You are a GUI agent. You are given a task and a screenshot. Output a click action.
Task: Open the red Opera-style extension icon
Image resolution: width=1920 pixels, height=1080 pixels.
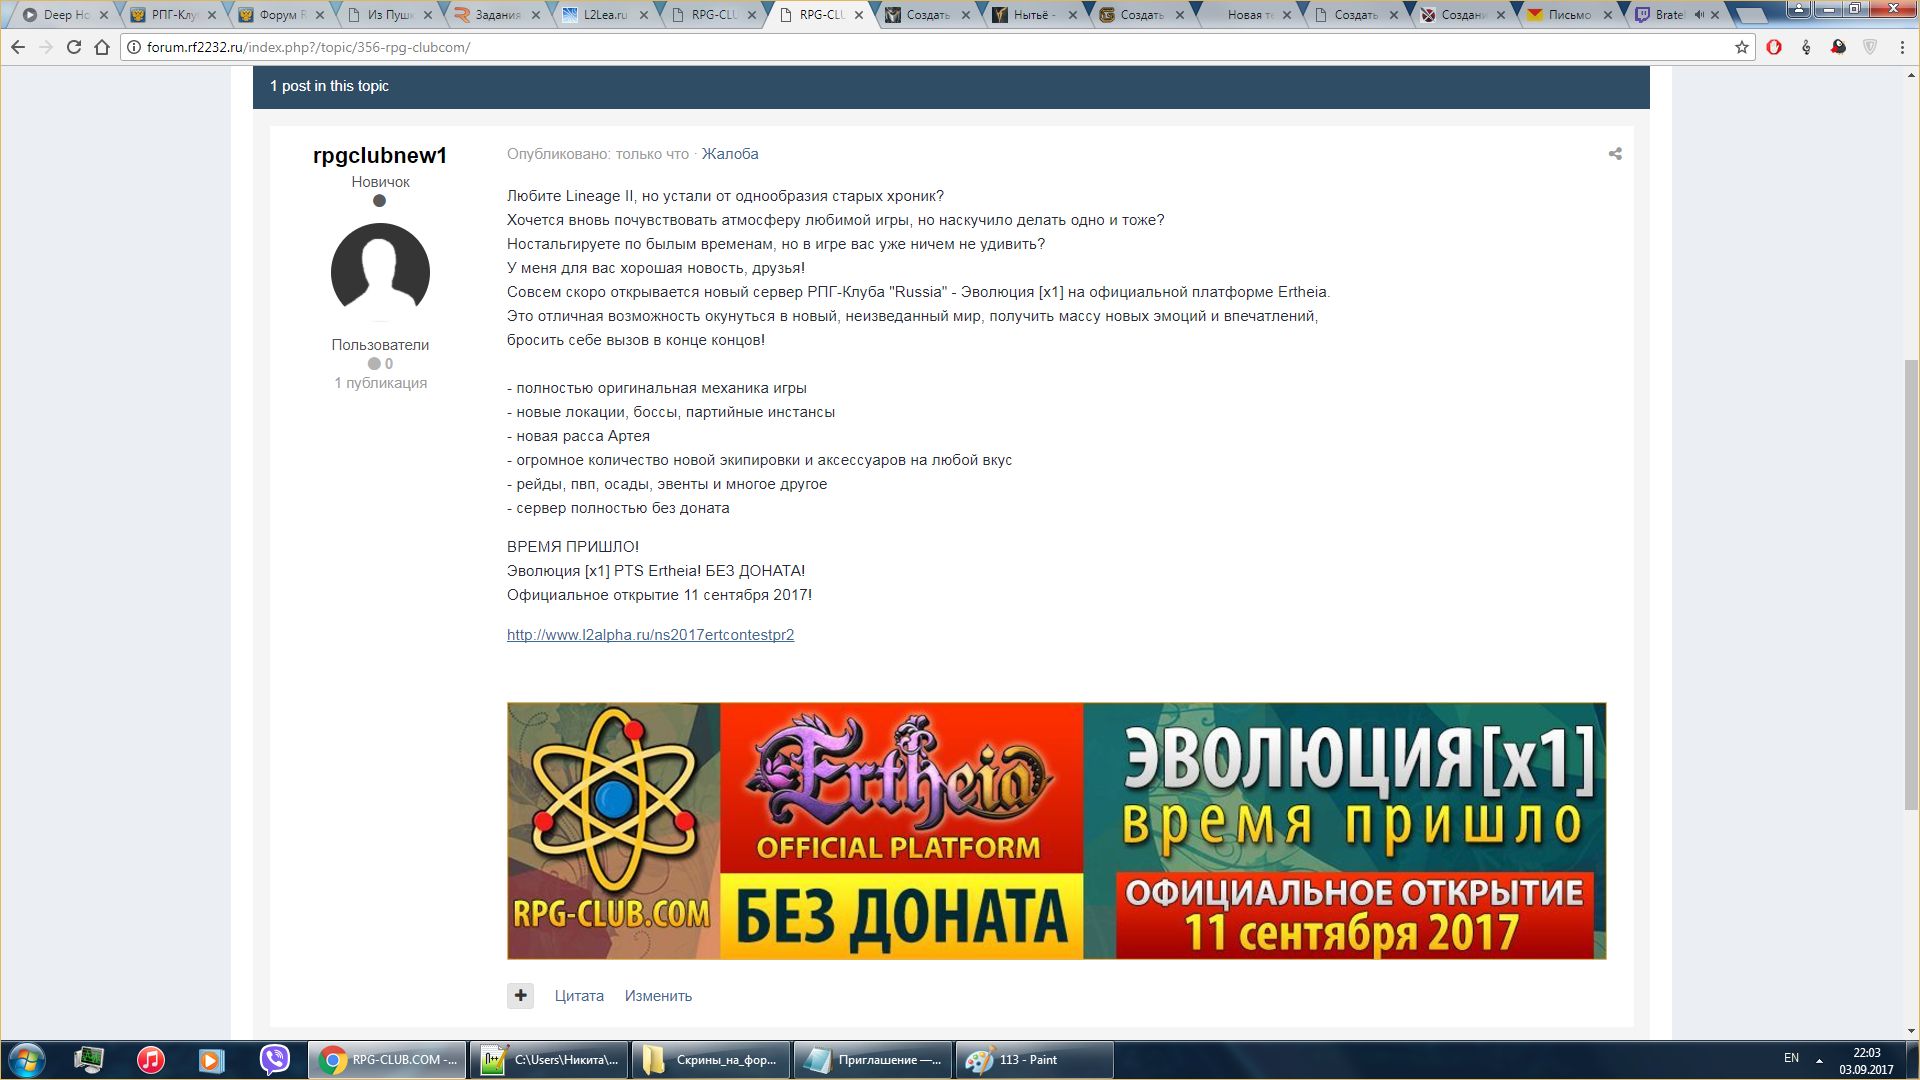[x=1774, y=47]
